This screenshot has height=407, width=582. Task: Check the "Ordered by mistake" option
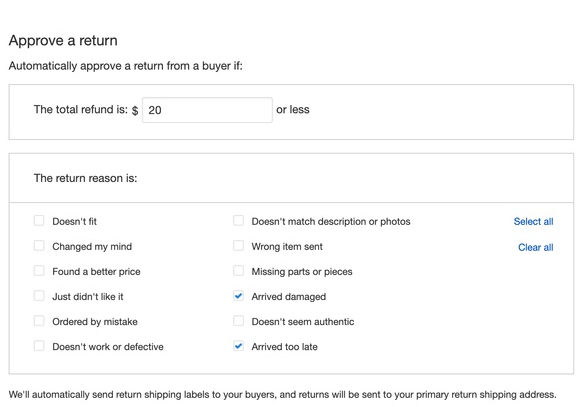pos(39,321)
